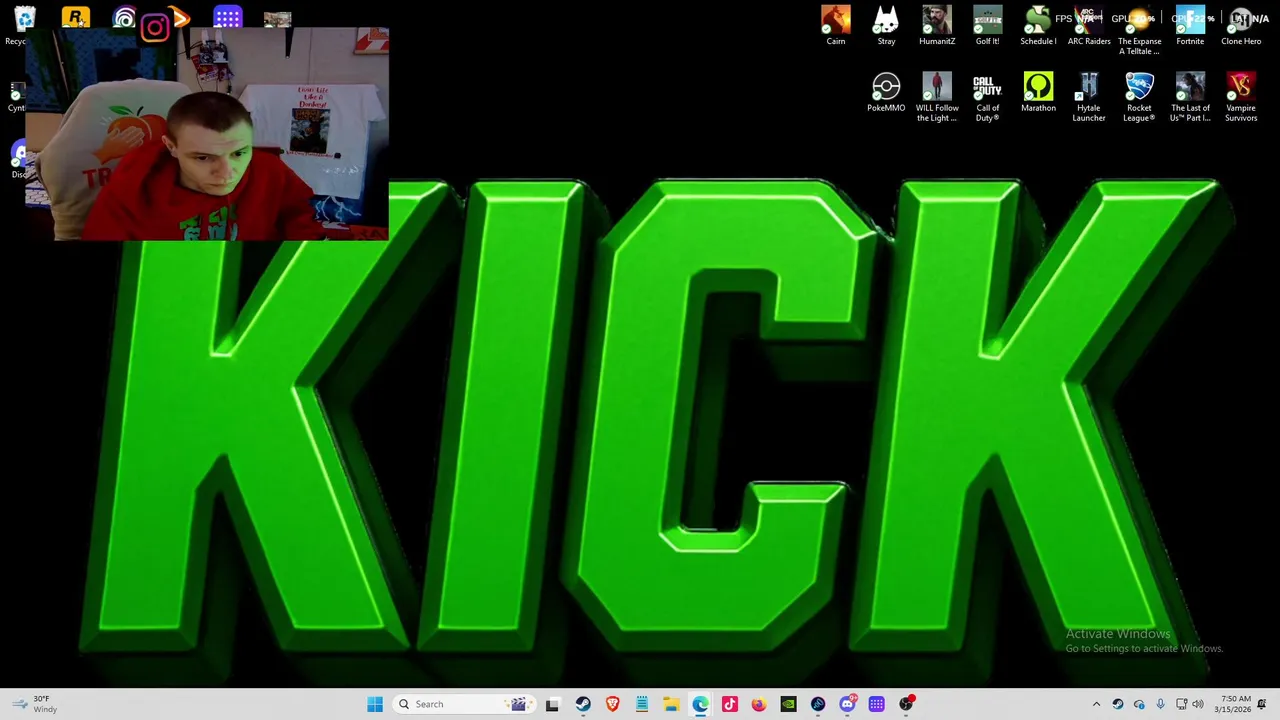
Task: Open OBS Studio on the taskbar
Action: point(906,704)
